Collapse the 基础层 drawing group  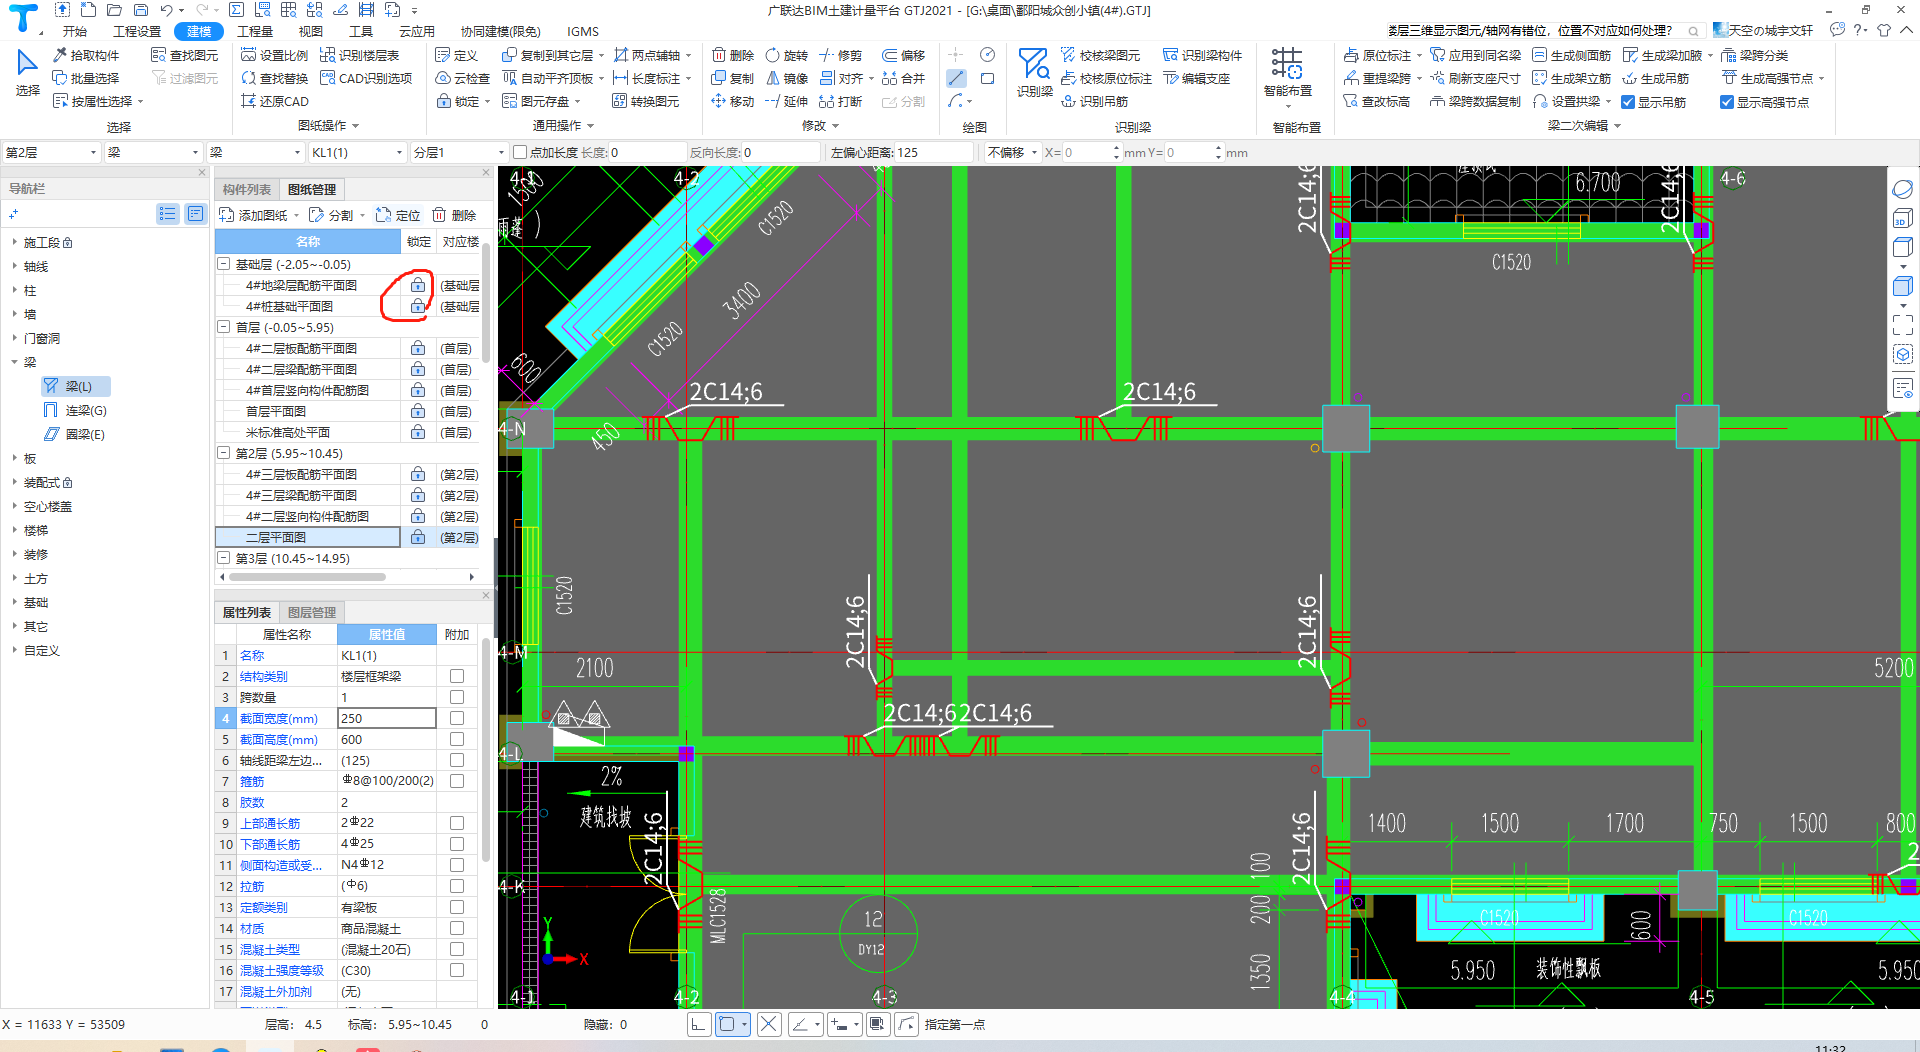coord(224,264)
